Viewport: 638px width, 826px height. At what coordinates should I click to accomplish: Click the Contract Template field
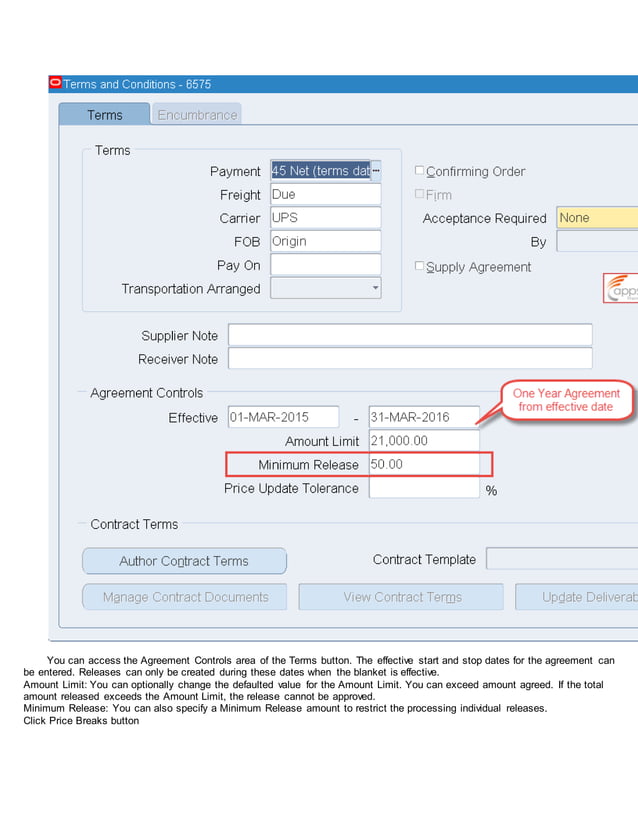[562, 559]
